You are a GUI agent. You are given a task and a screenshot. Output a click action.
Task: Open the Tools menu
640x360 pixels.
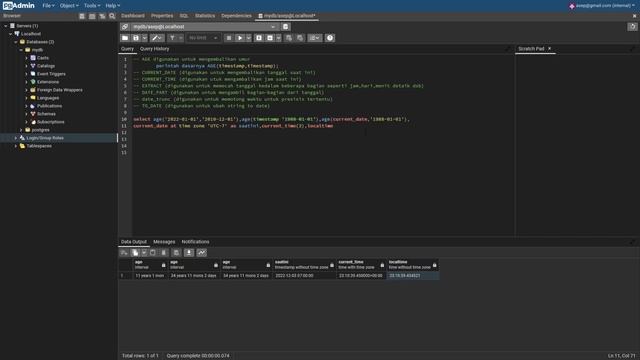92,6
